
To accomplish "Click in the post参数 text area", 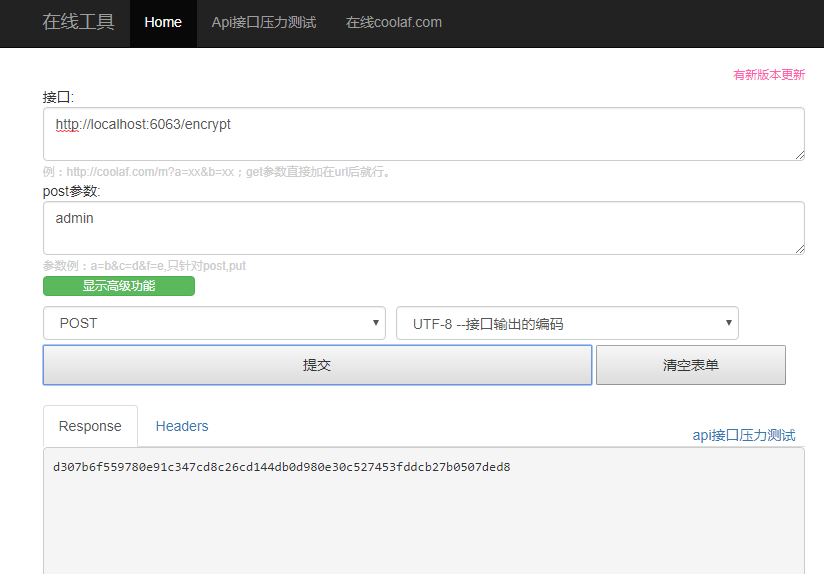I will tap(424, 228).
